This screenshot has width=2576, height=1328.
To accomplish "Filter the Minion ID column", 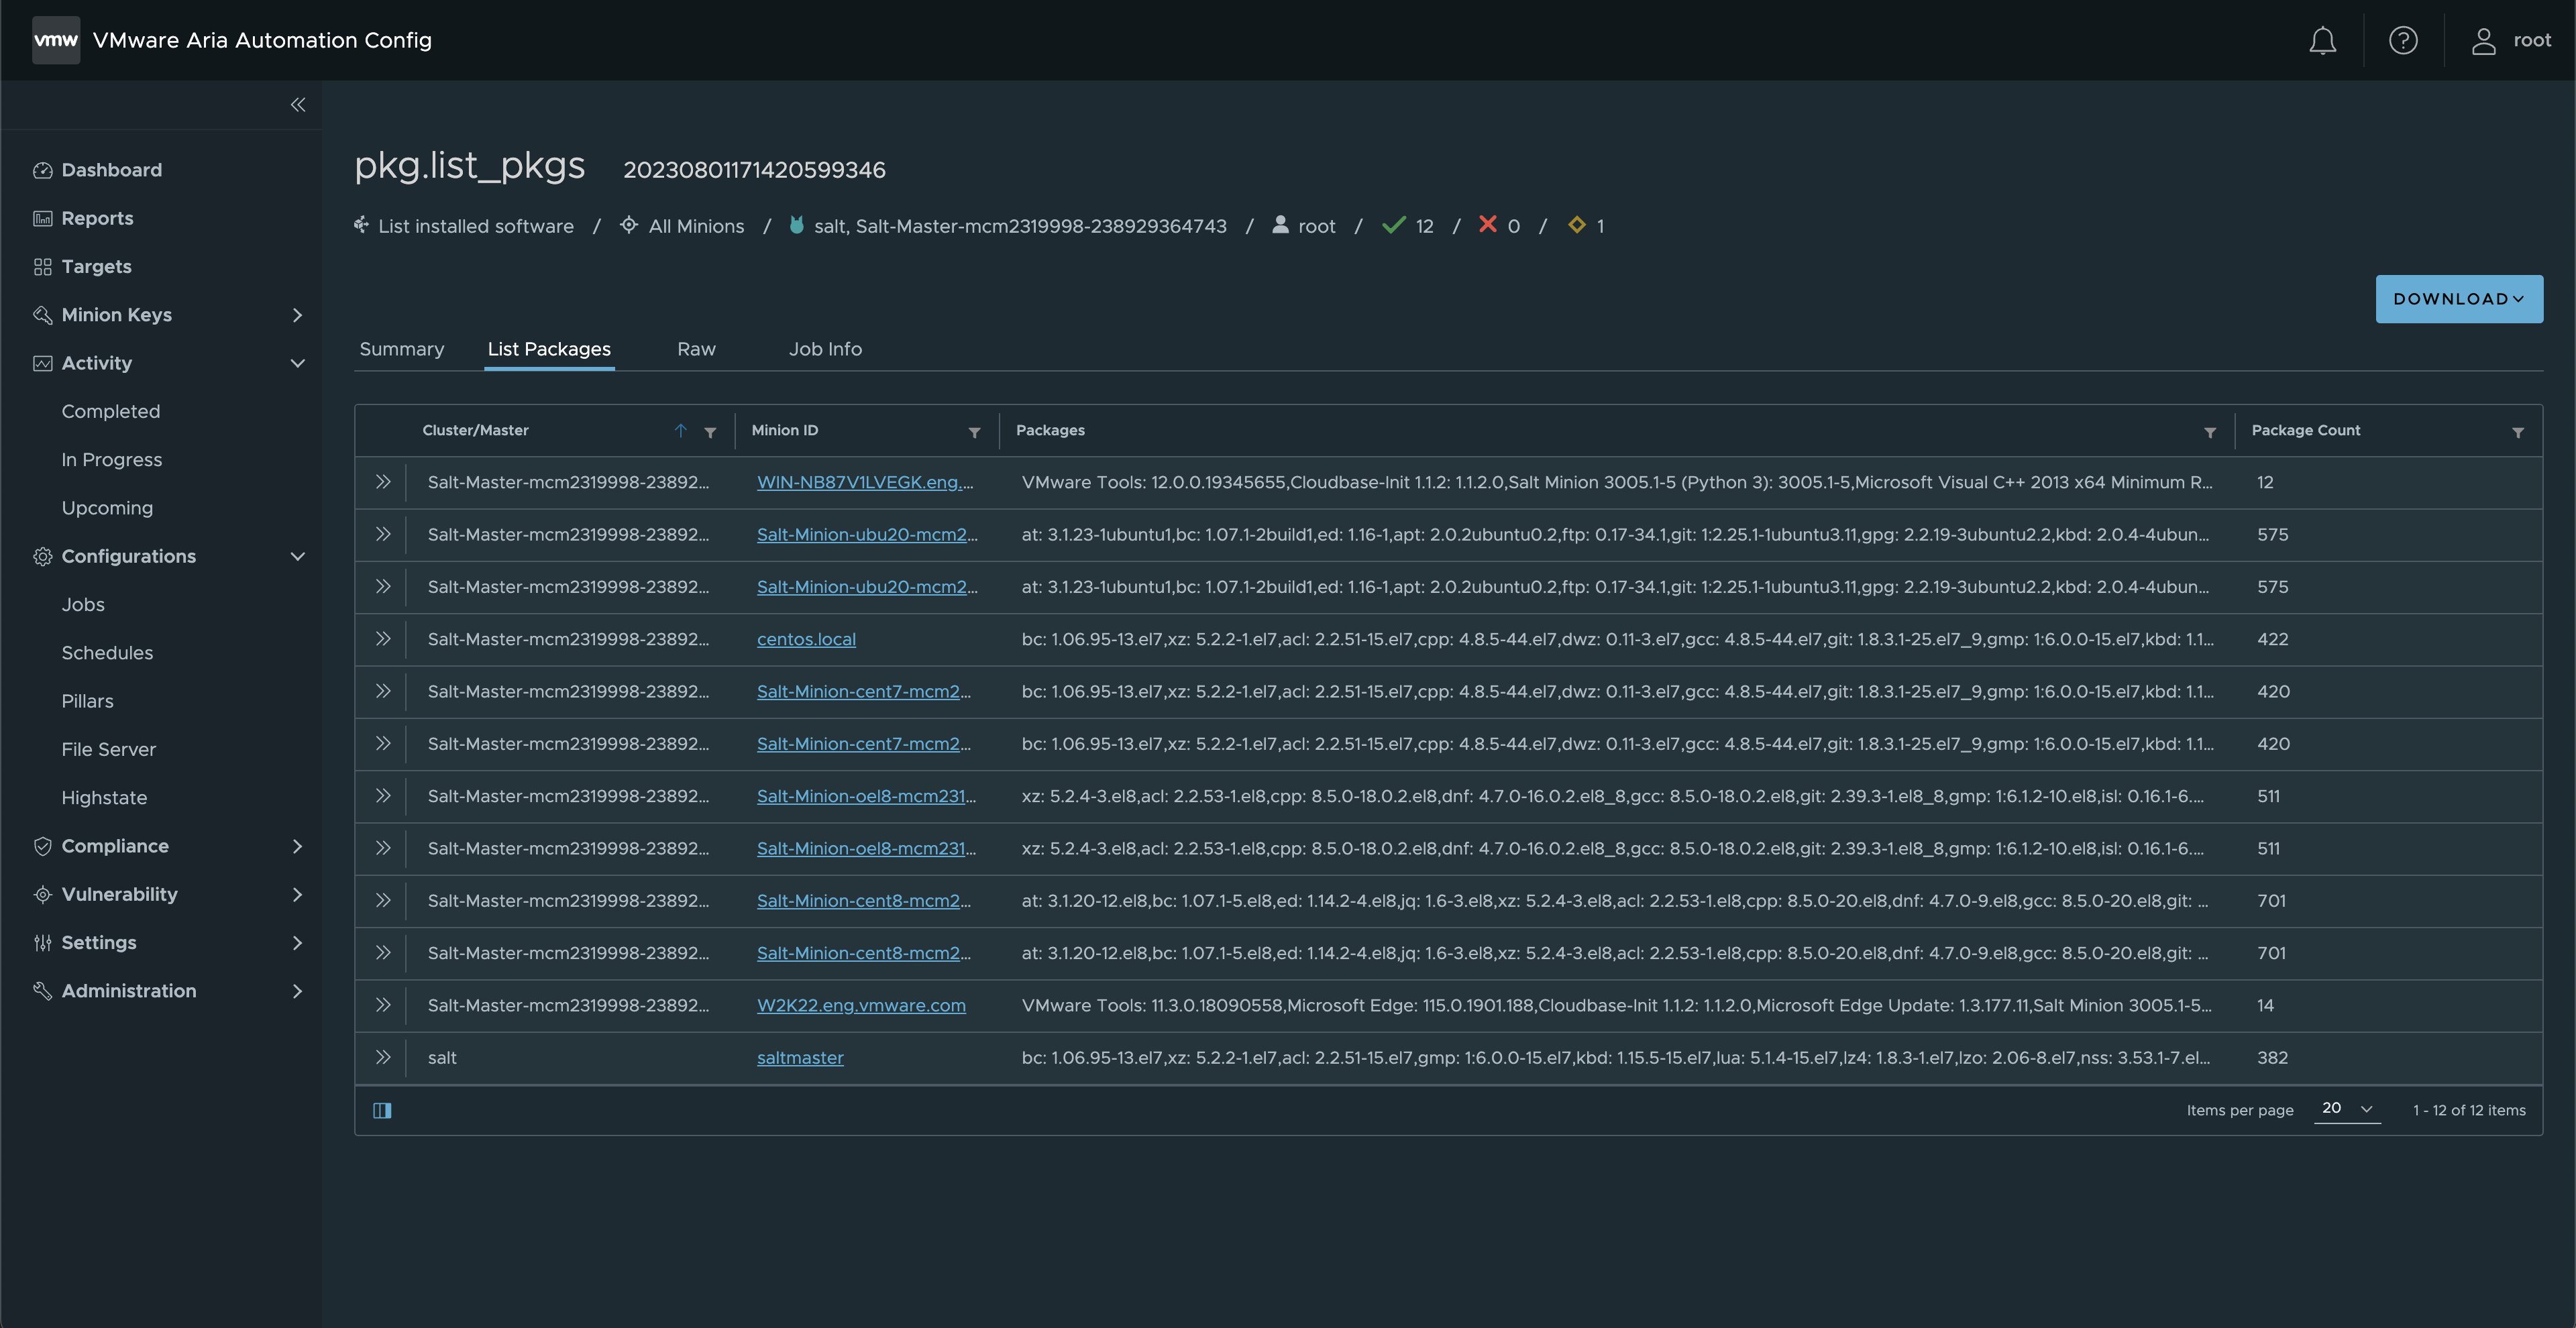I will click(x=974, y=432).
